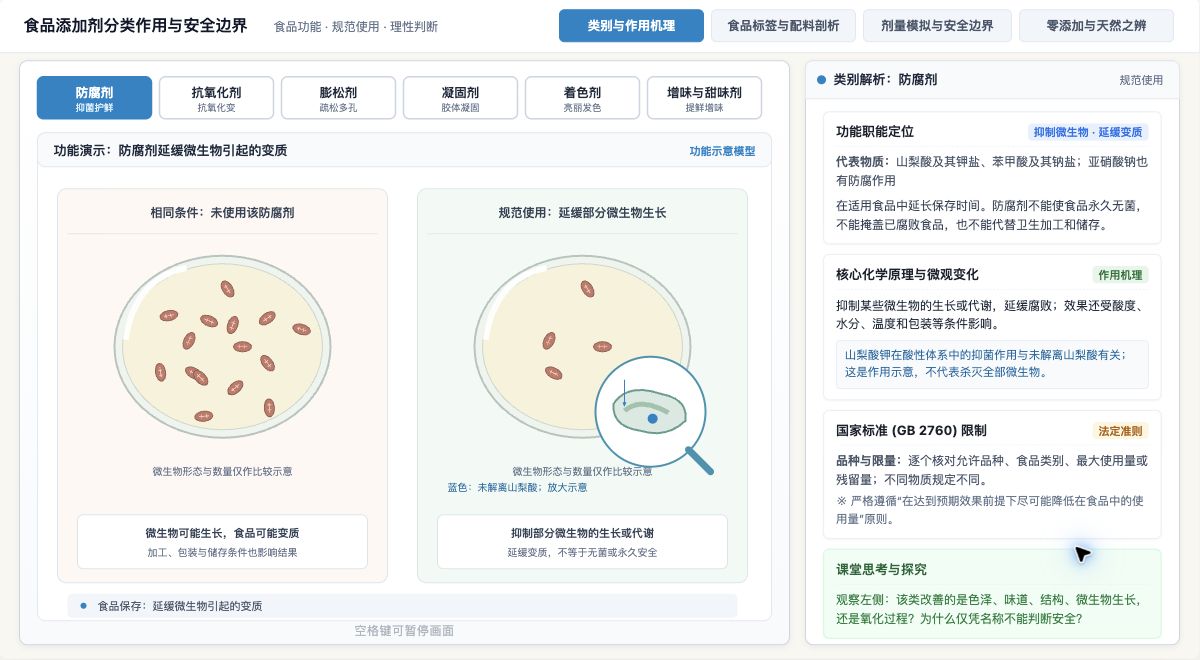Click the untreated petri dish illustration
The image size is (1200, 660).
(x=222, y=346)
